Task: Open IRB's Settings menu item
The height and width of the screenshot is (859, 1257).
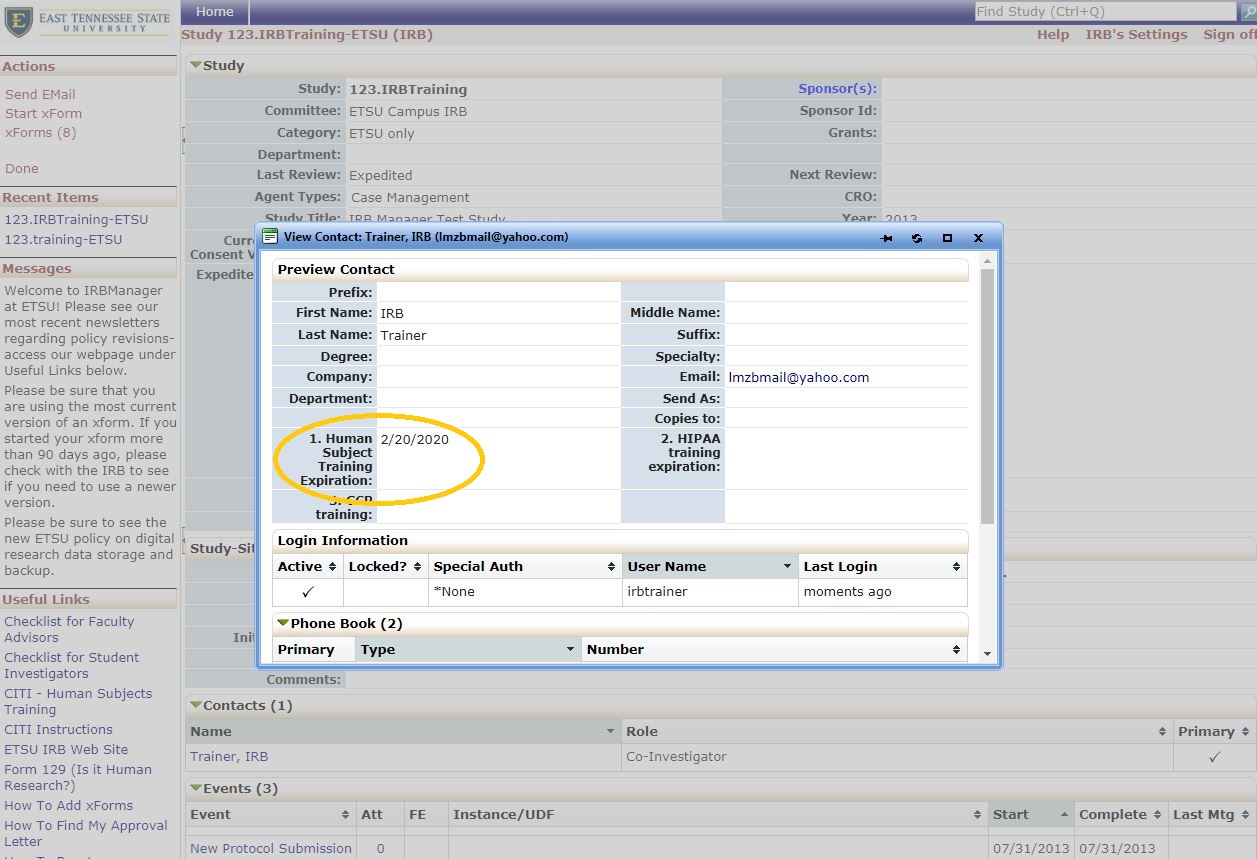Action: point(1136,34)
